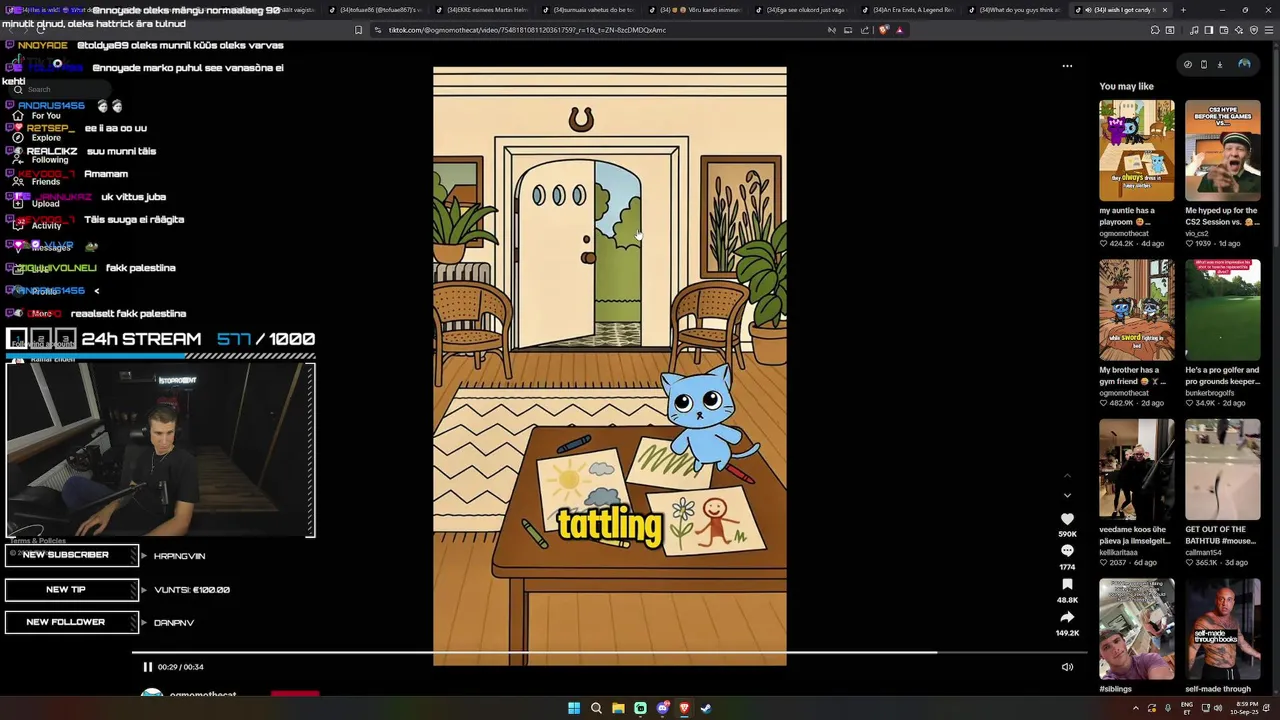Open comments via the speech bubble icon
The height and width of the screenshot is (720, 1280).
1067,551
